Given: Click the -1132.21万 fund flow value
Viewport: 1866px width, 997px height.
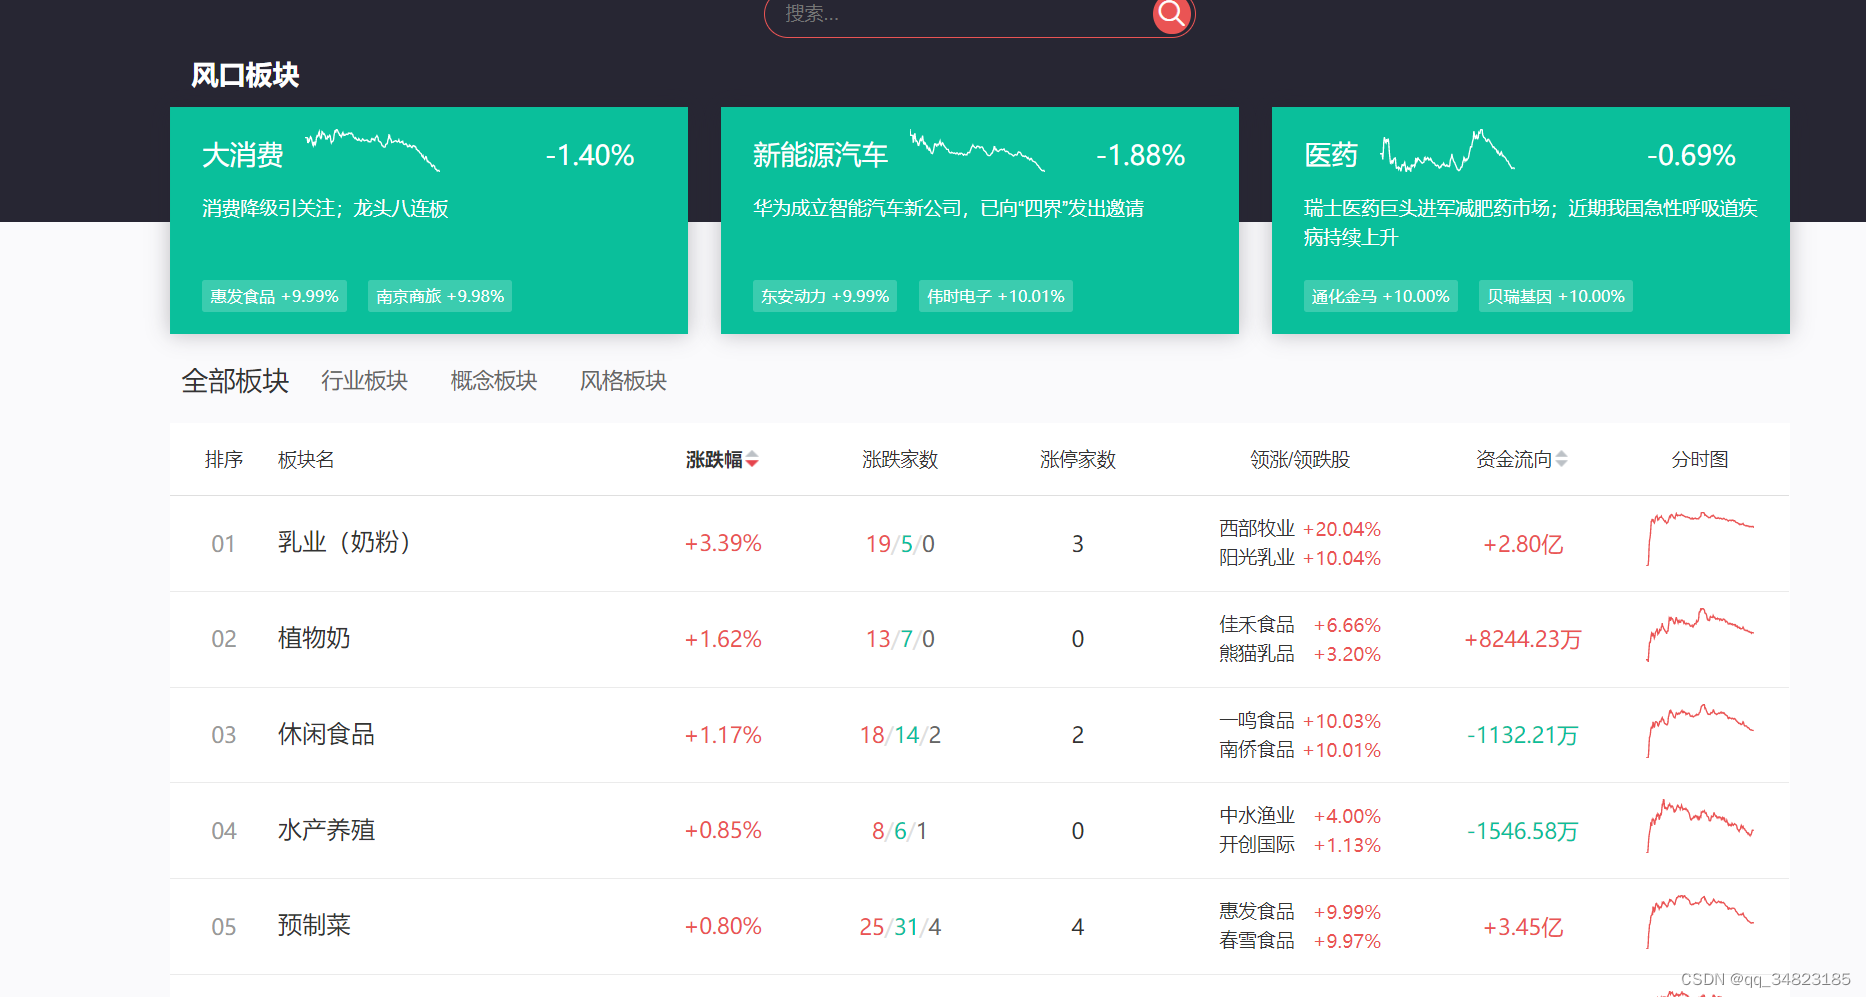Looking at the screenshot, I should (x=1523, y=735).
